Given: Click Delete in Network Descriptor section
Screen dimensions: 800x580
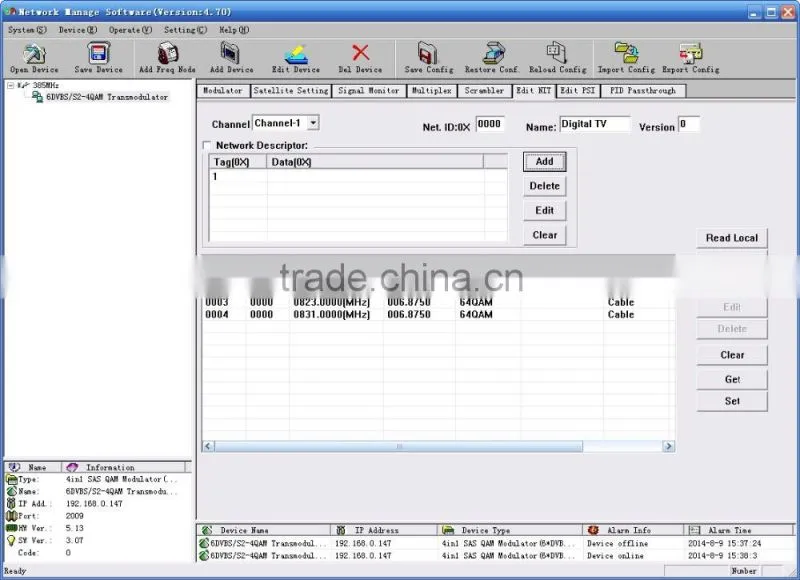Looking at the screenshot, I should [544, 186].
